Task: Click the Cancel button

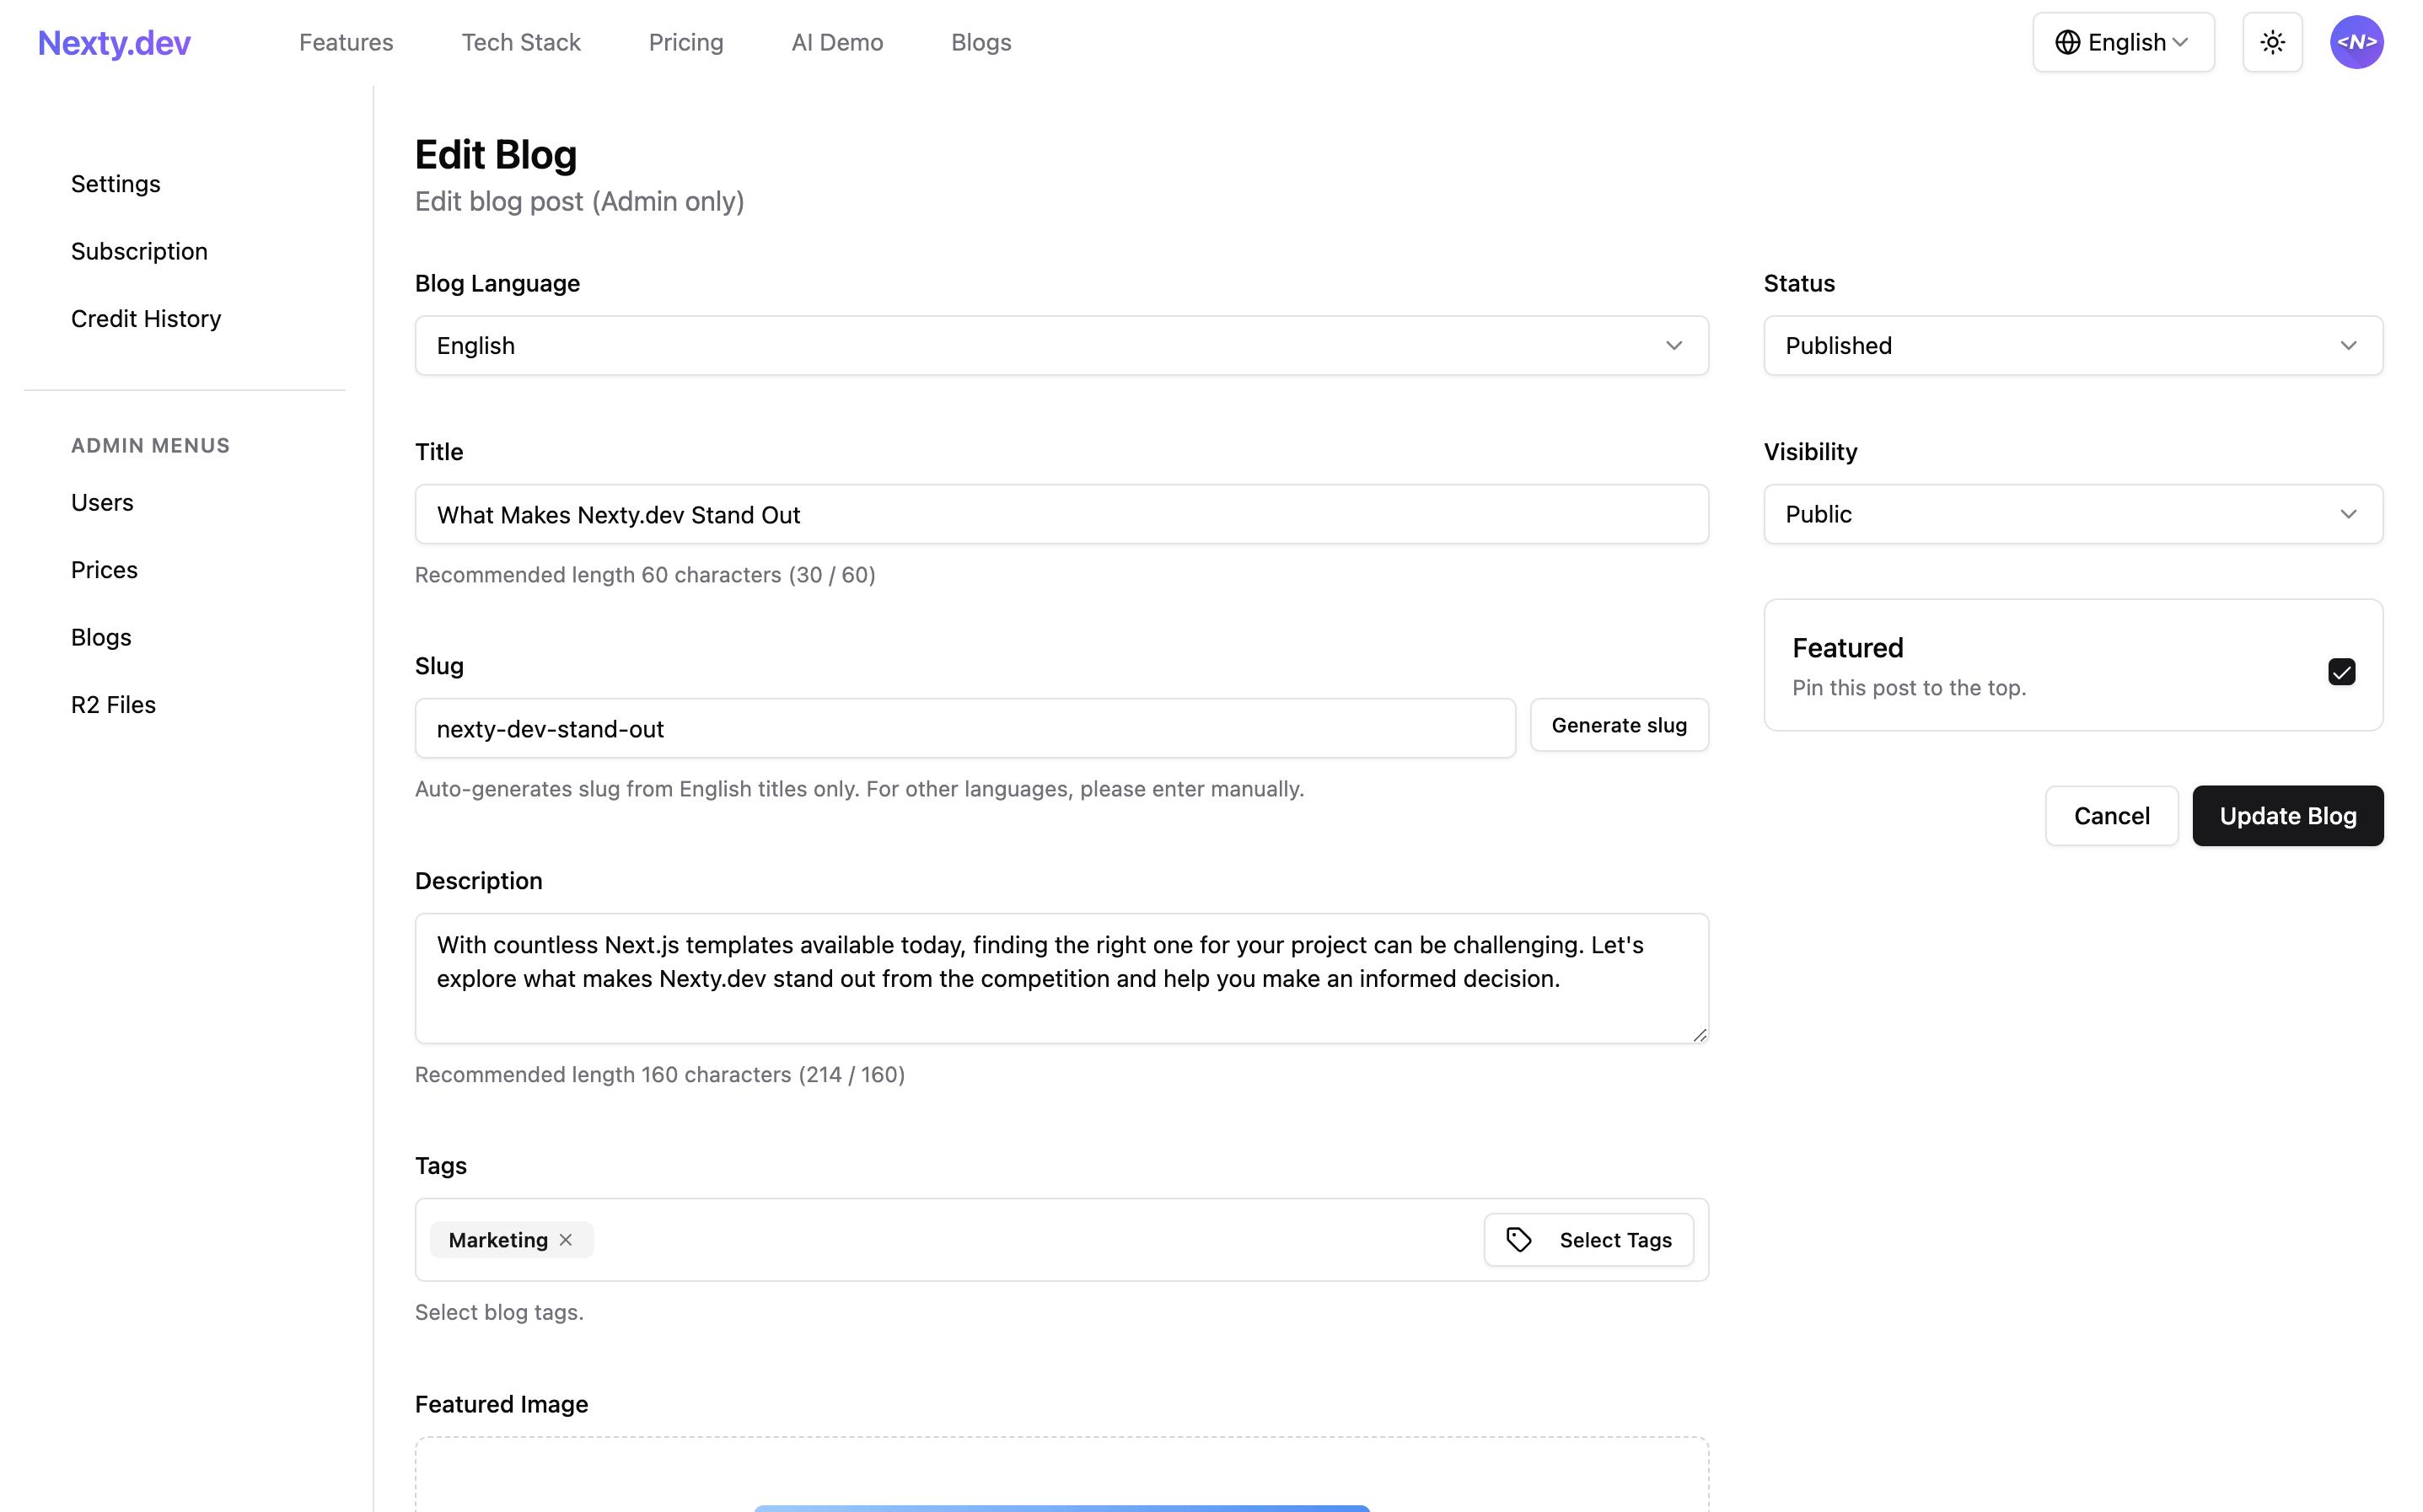Action: pyautogui.click(x=2110, y=816)
